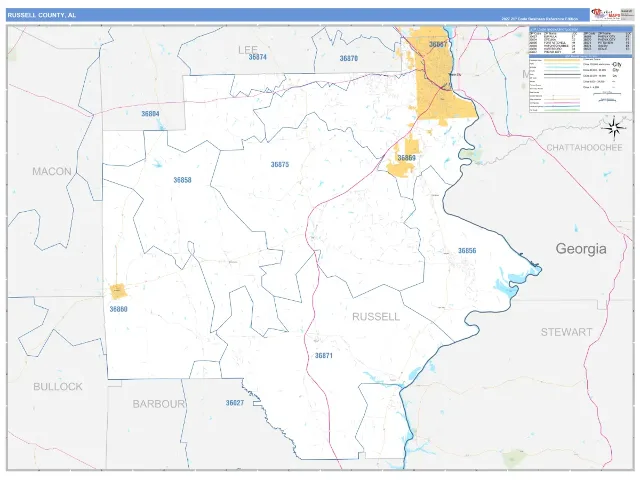Click the RUSSELL county label
This screenshot has height=480, width=640.
tap(376, 317)
